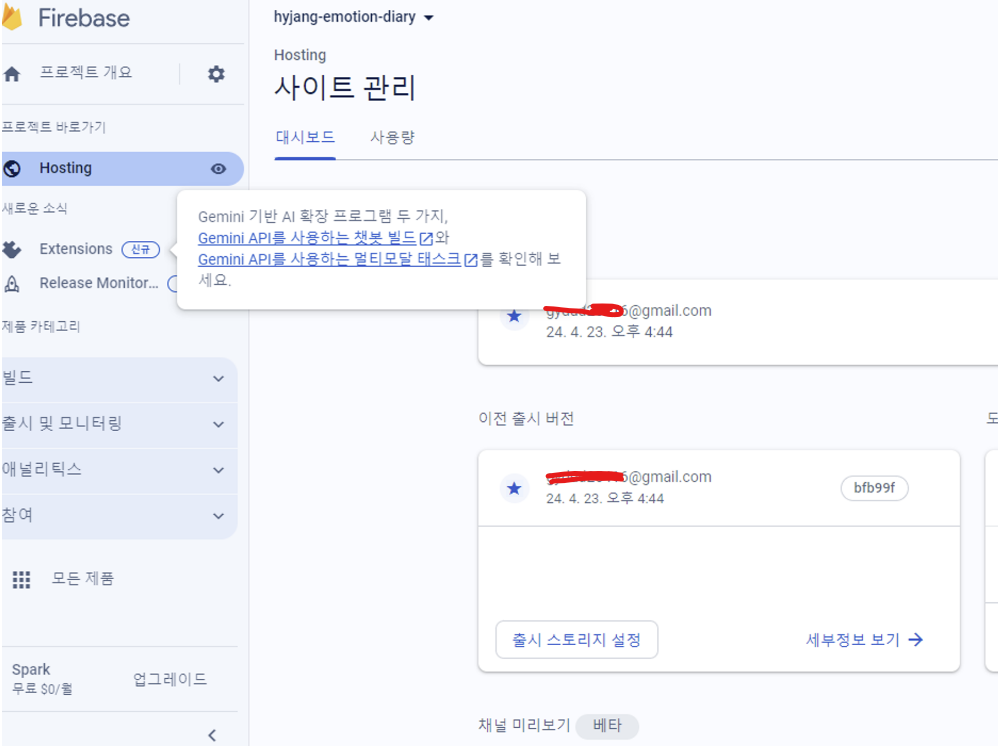
Task: Click the 사이트 관리 page title
Action: coord(345,87)
